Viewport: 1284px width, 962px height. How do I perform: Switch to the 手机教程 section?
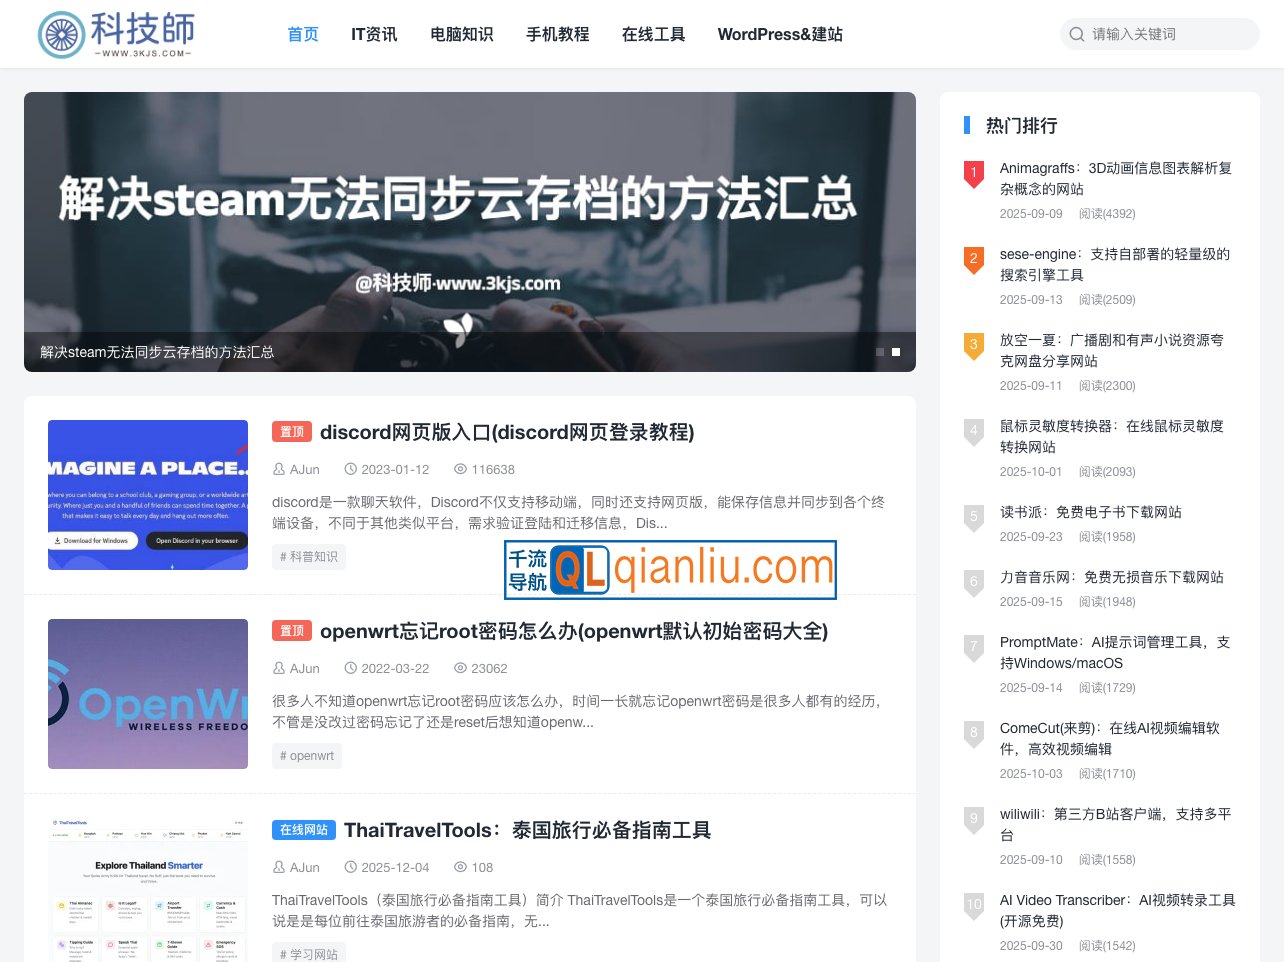point(557,34)
